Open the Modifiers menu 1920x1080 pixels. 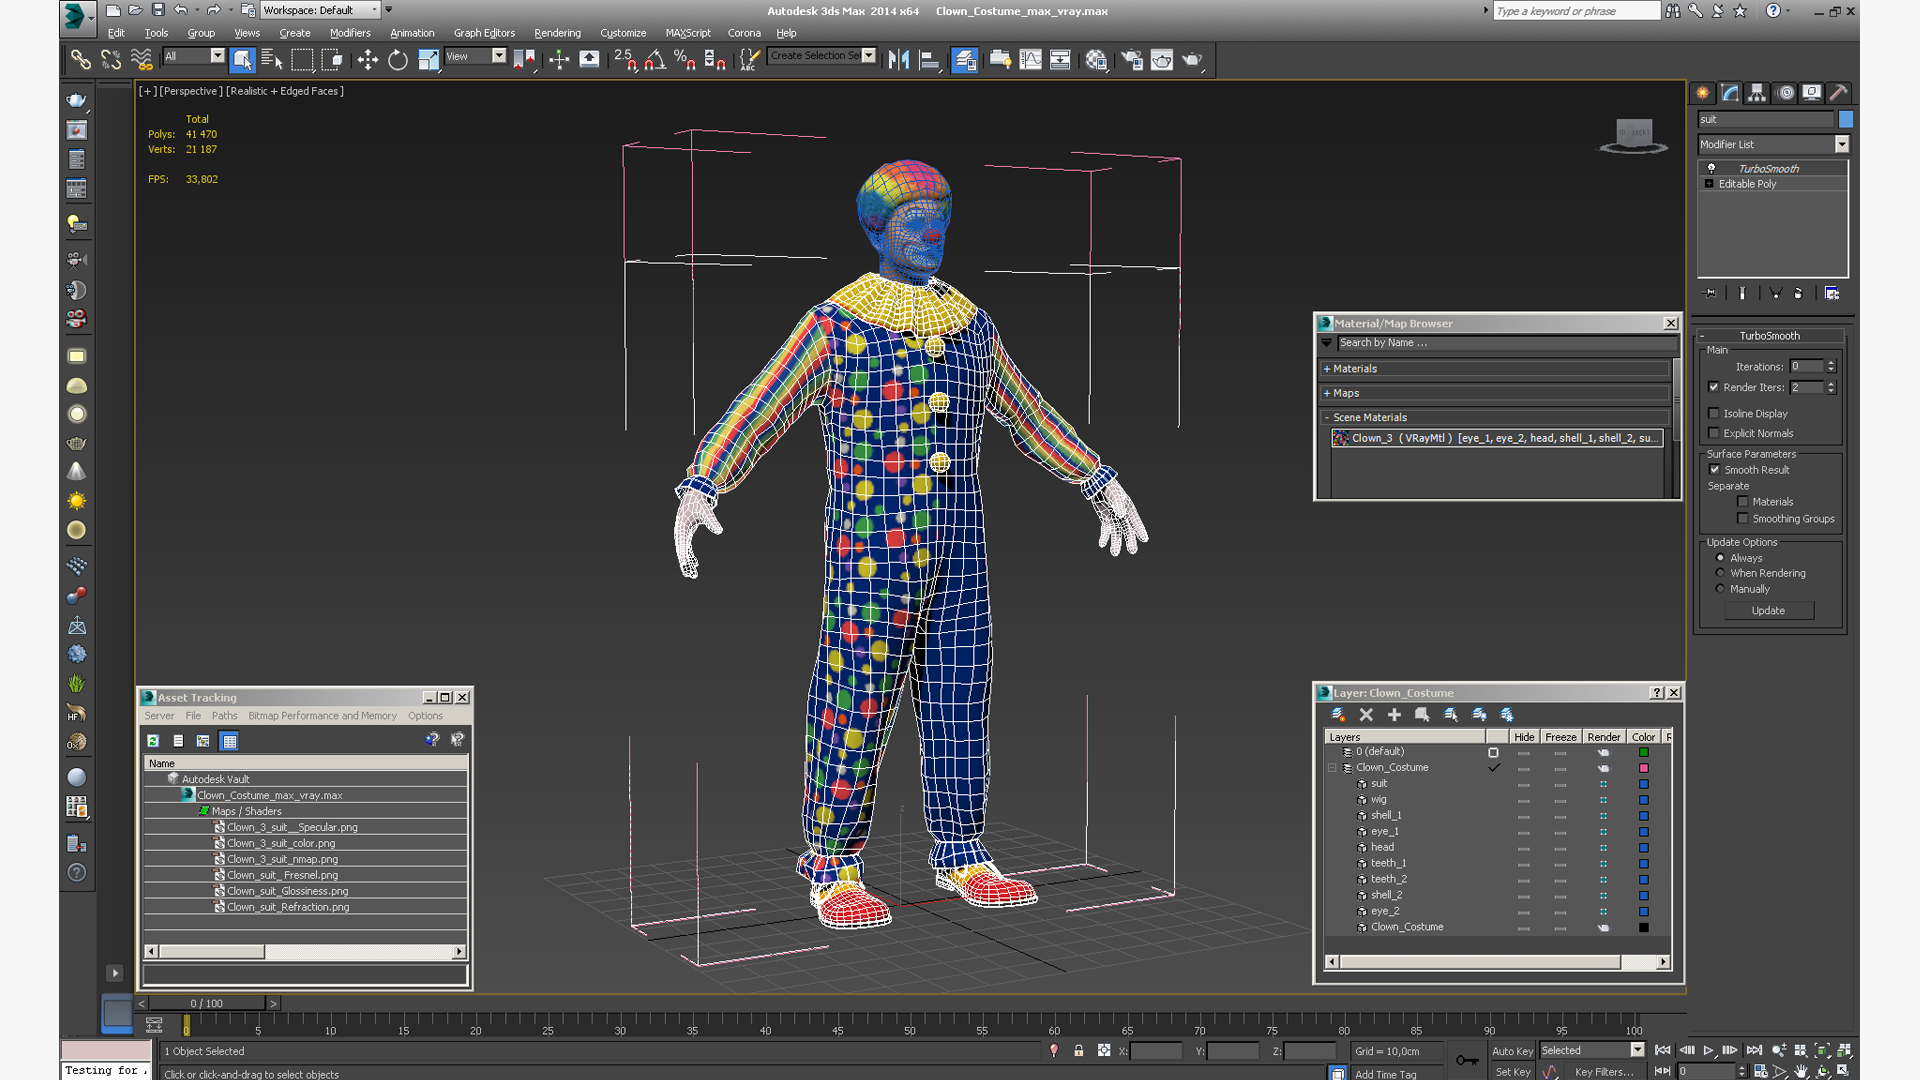tap(350, 33)
